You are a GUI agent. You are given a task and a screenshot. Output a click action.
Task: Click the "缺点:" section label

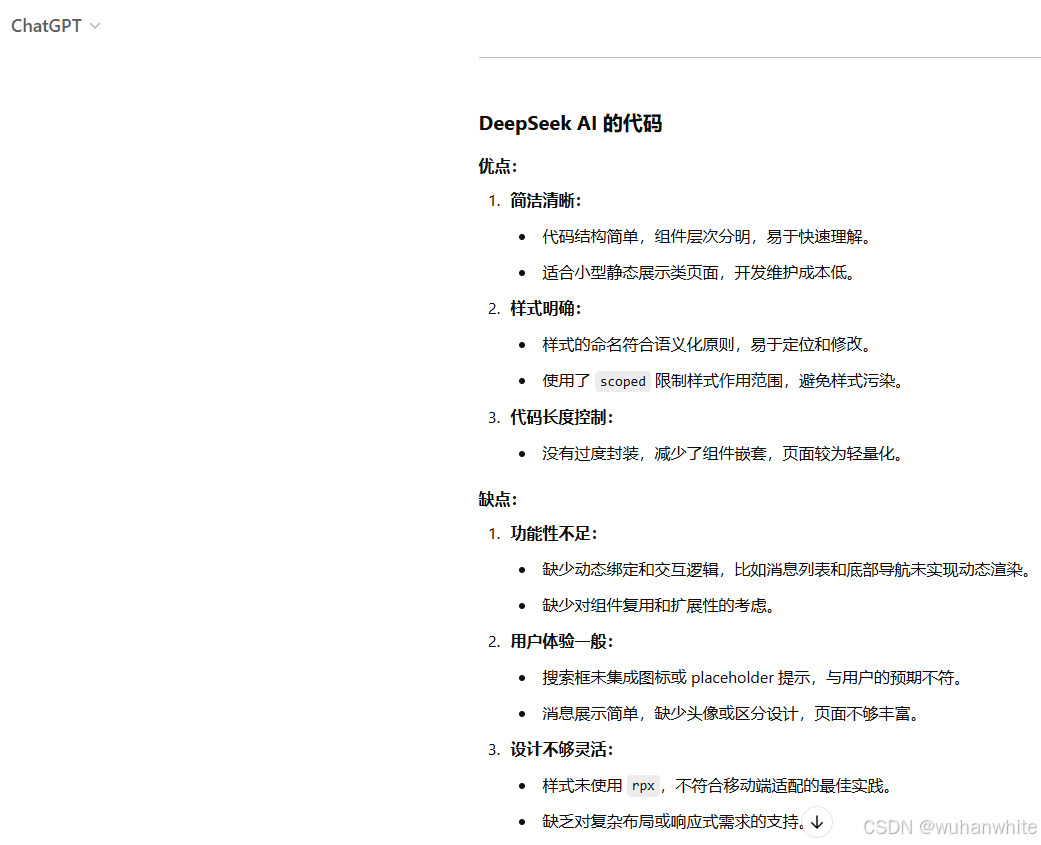point(498,499)
